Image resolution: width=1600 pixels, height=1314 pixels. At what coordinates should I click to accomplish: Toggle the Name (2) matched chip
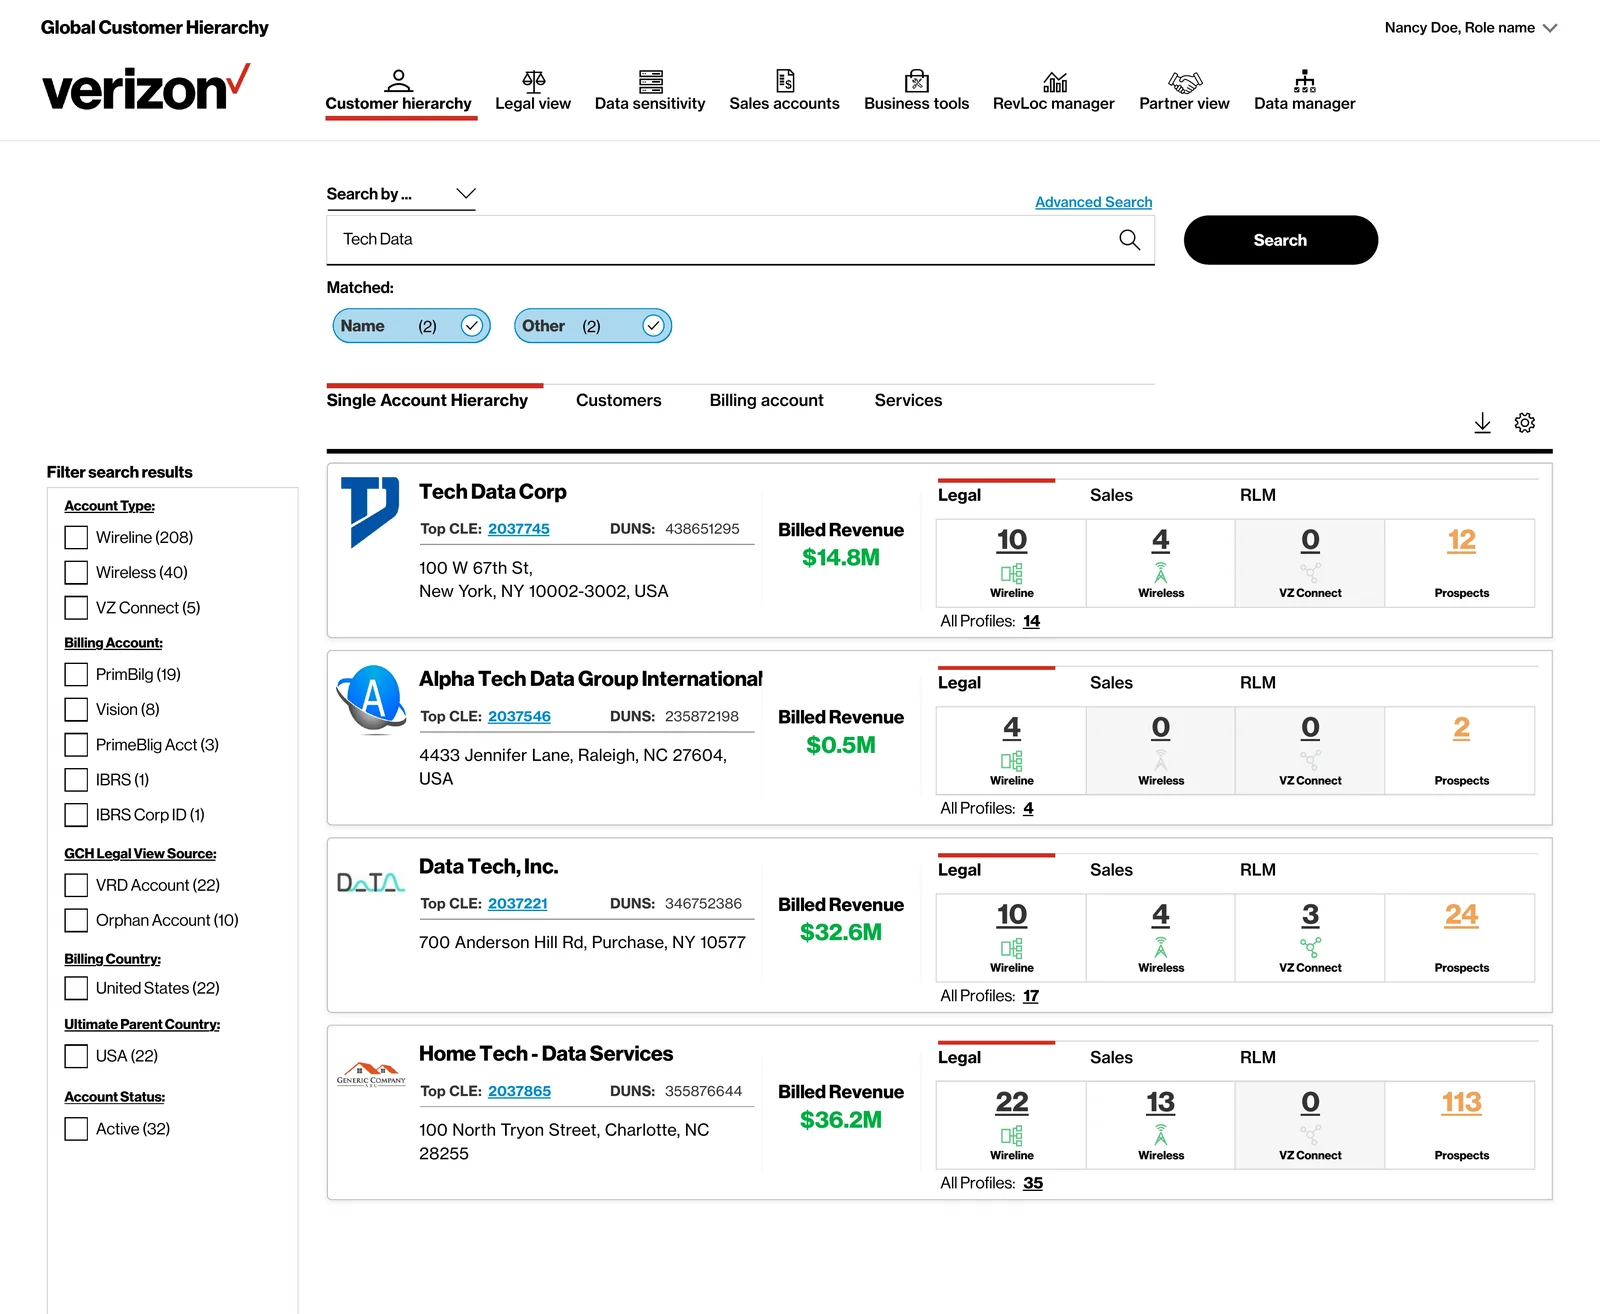pyautogui.click(x=411, y=326)
